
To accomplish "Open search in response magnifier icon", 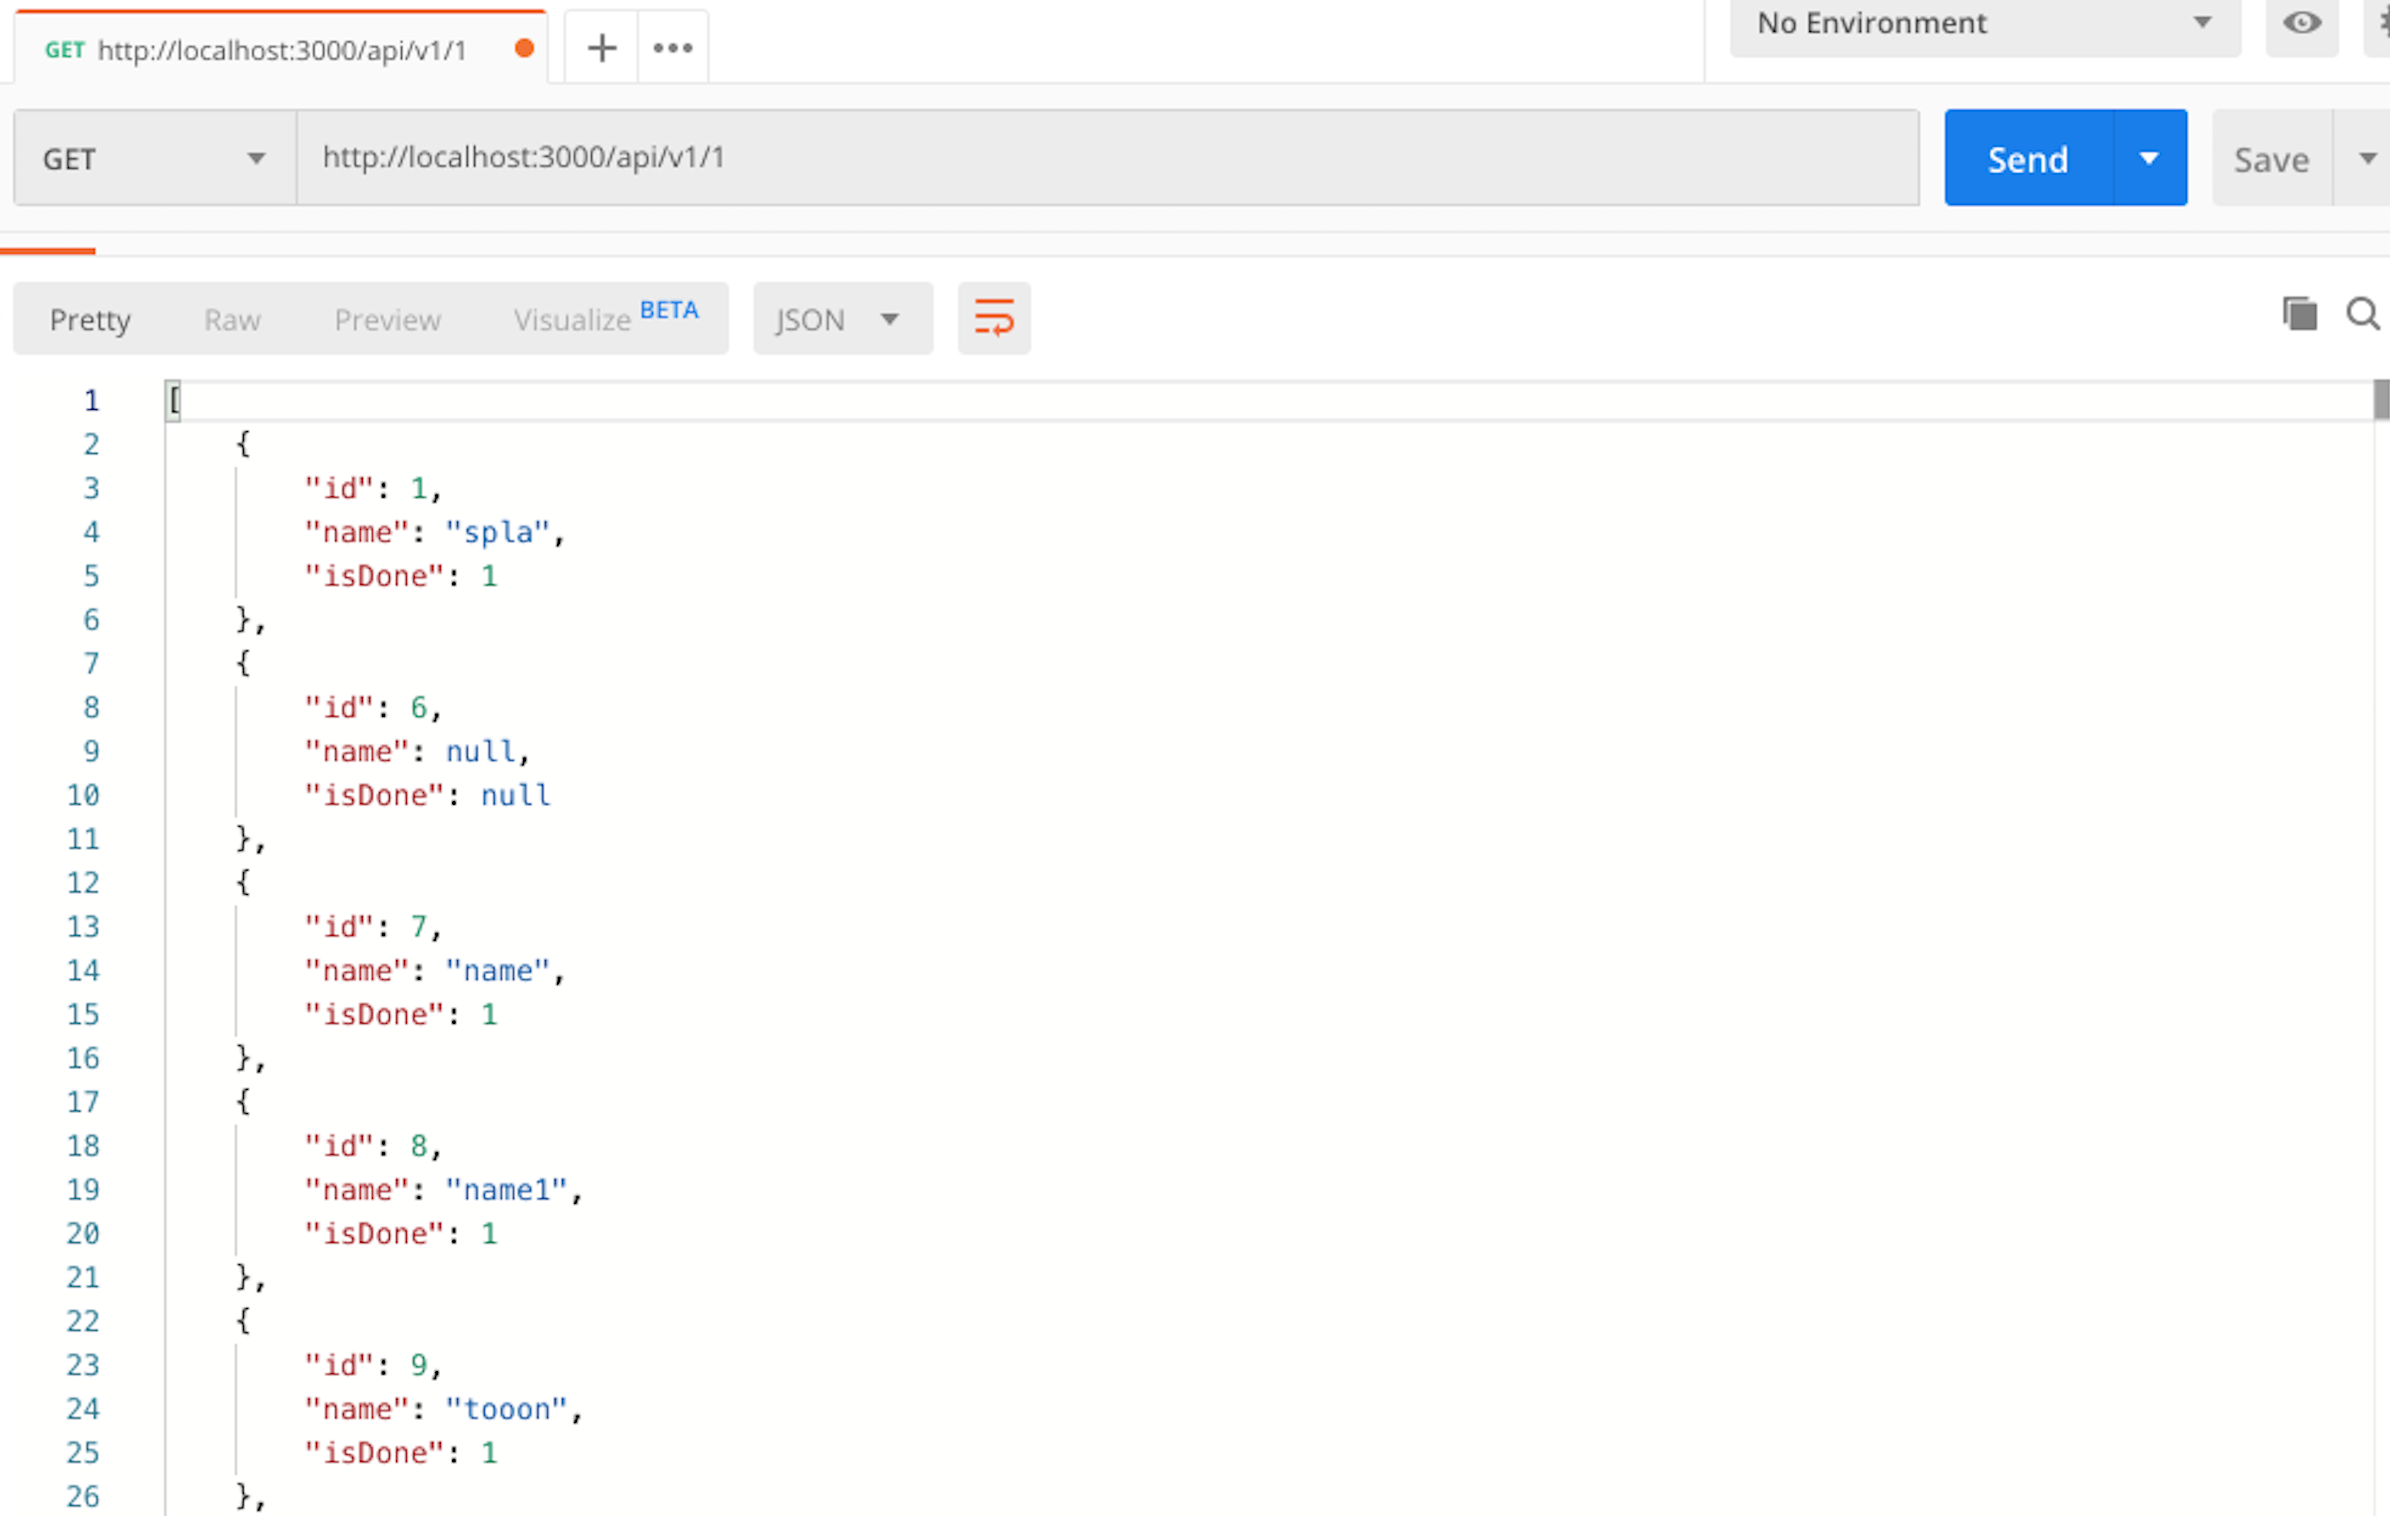I will 2363,314.
